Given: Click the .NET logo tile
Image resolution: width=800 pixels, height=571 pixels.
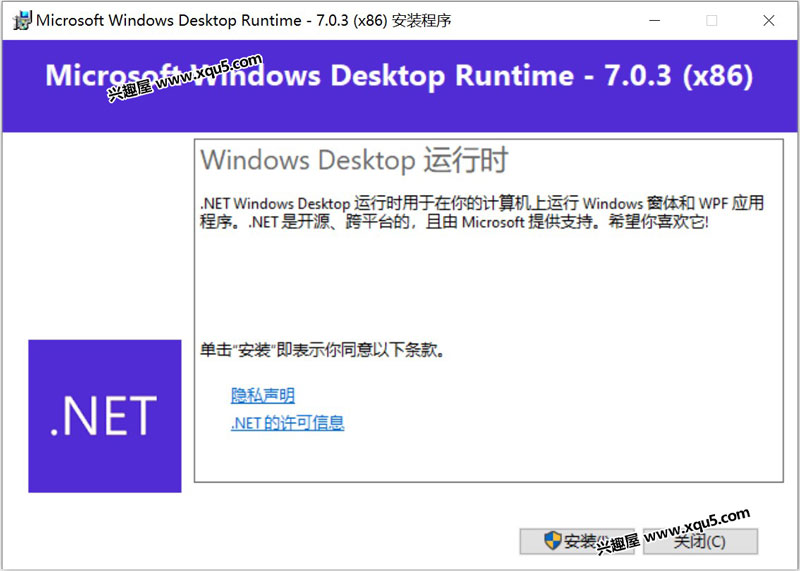Looking at the screenshot, I should pos(105,416).
